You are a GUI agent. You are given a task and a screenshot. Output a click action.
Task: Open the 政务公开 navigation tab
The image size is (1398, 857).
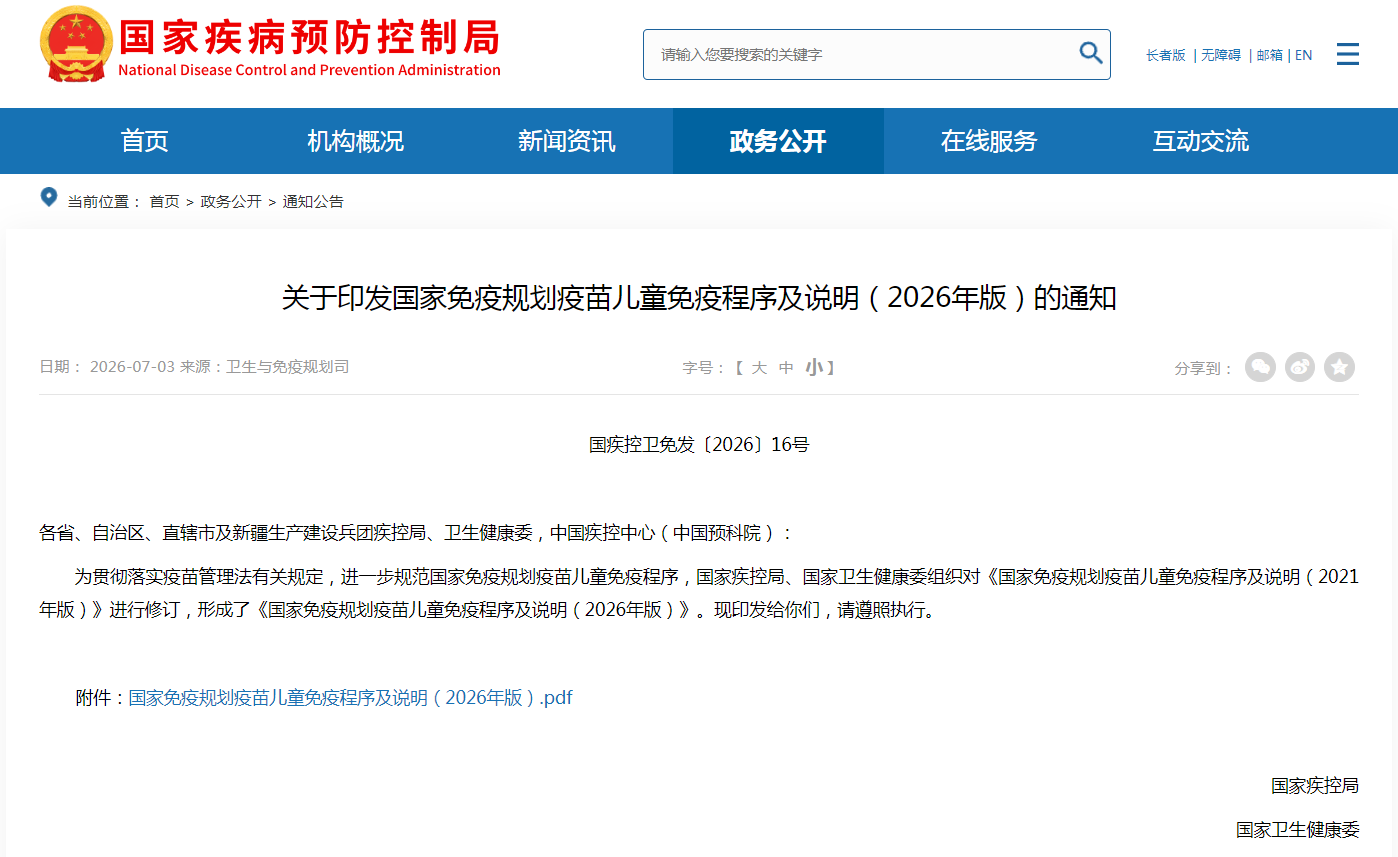click(x=778, y=141)
